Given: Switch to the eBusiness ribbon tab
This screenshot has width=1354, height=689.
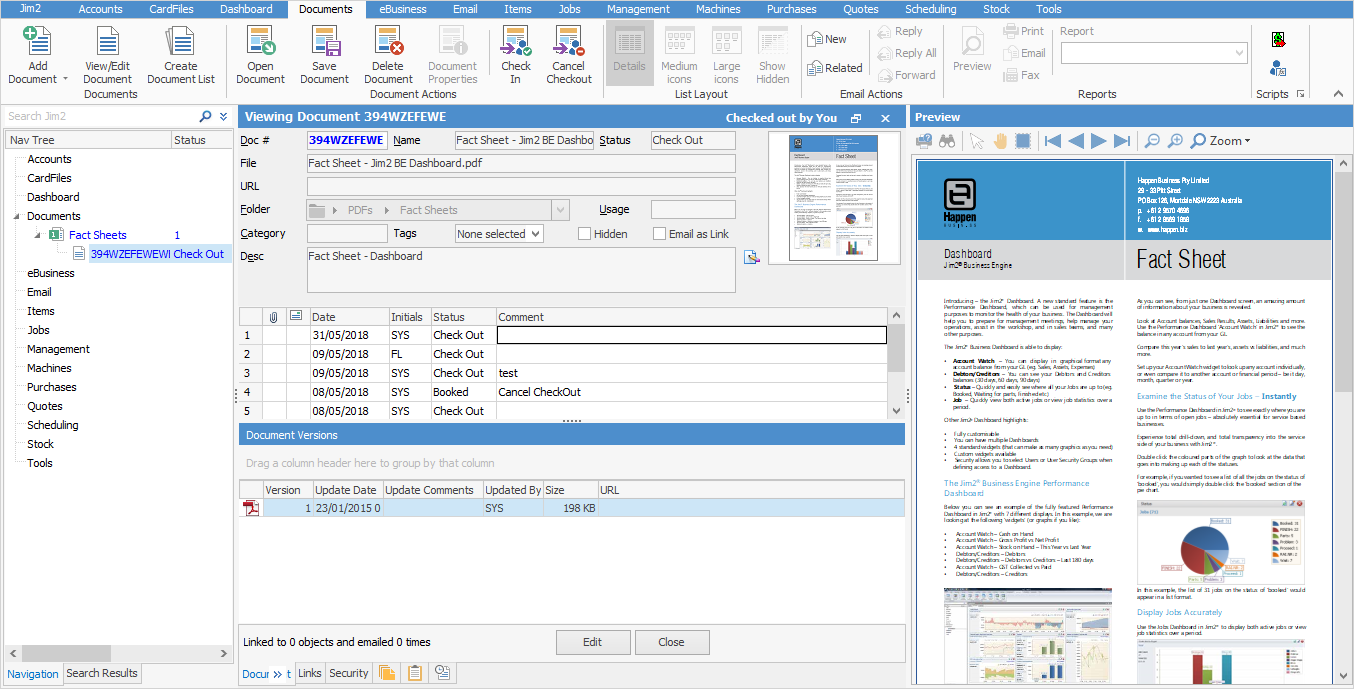Looking at the screenshot, I should [403, 9].
